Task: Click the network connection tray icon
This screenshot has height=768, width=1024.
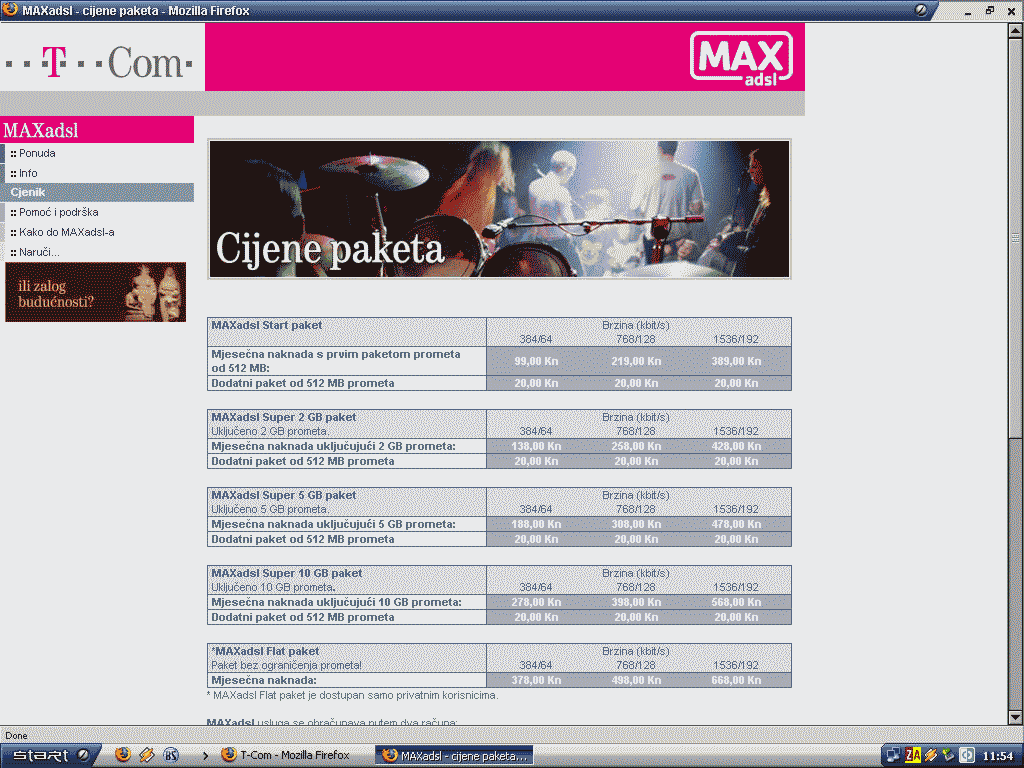Action: point(893,755)
